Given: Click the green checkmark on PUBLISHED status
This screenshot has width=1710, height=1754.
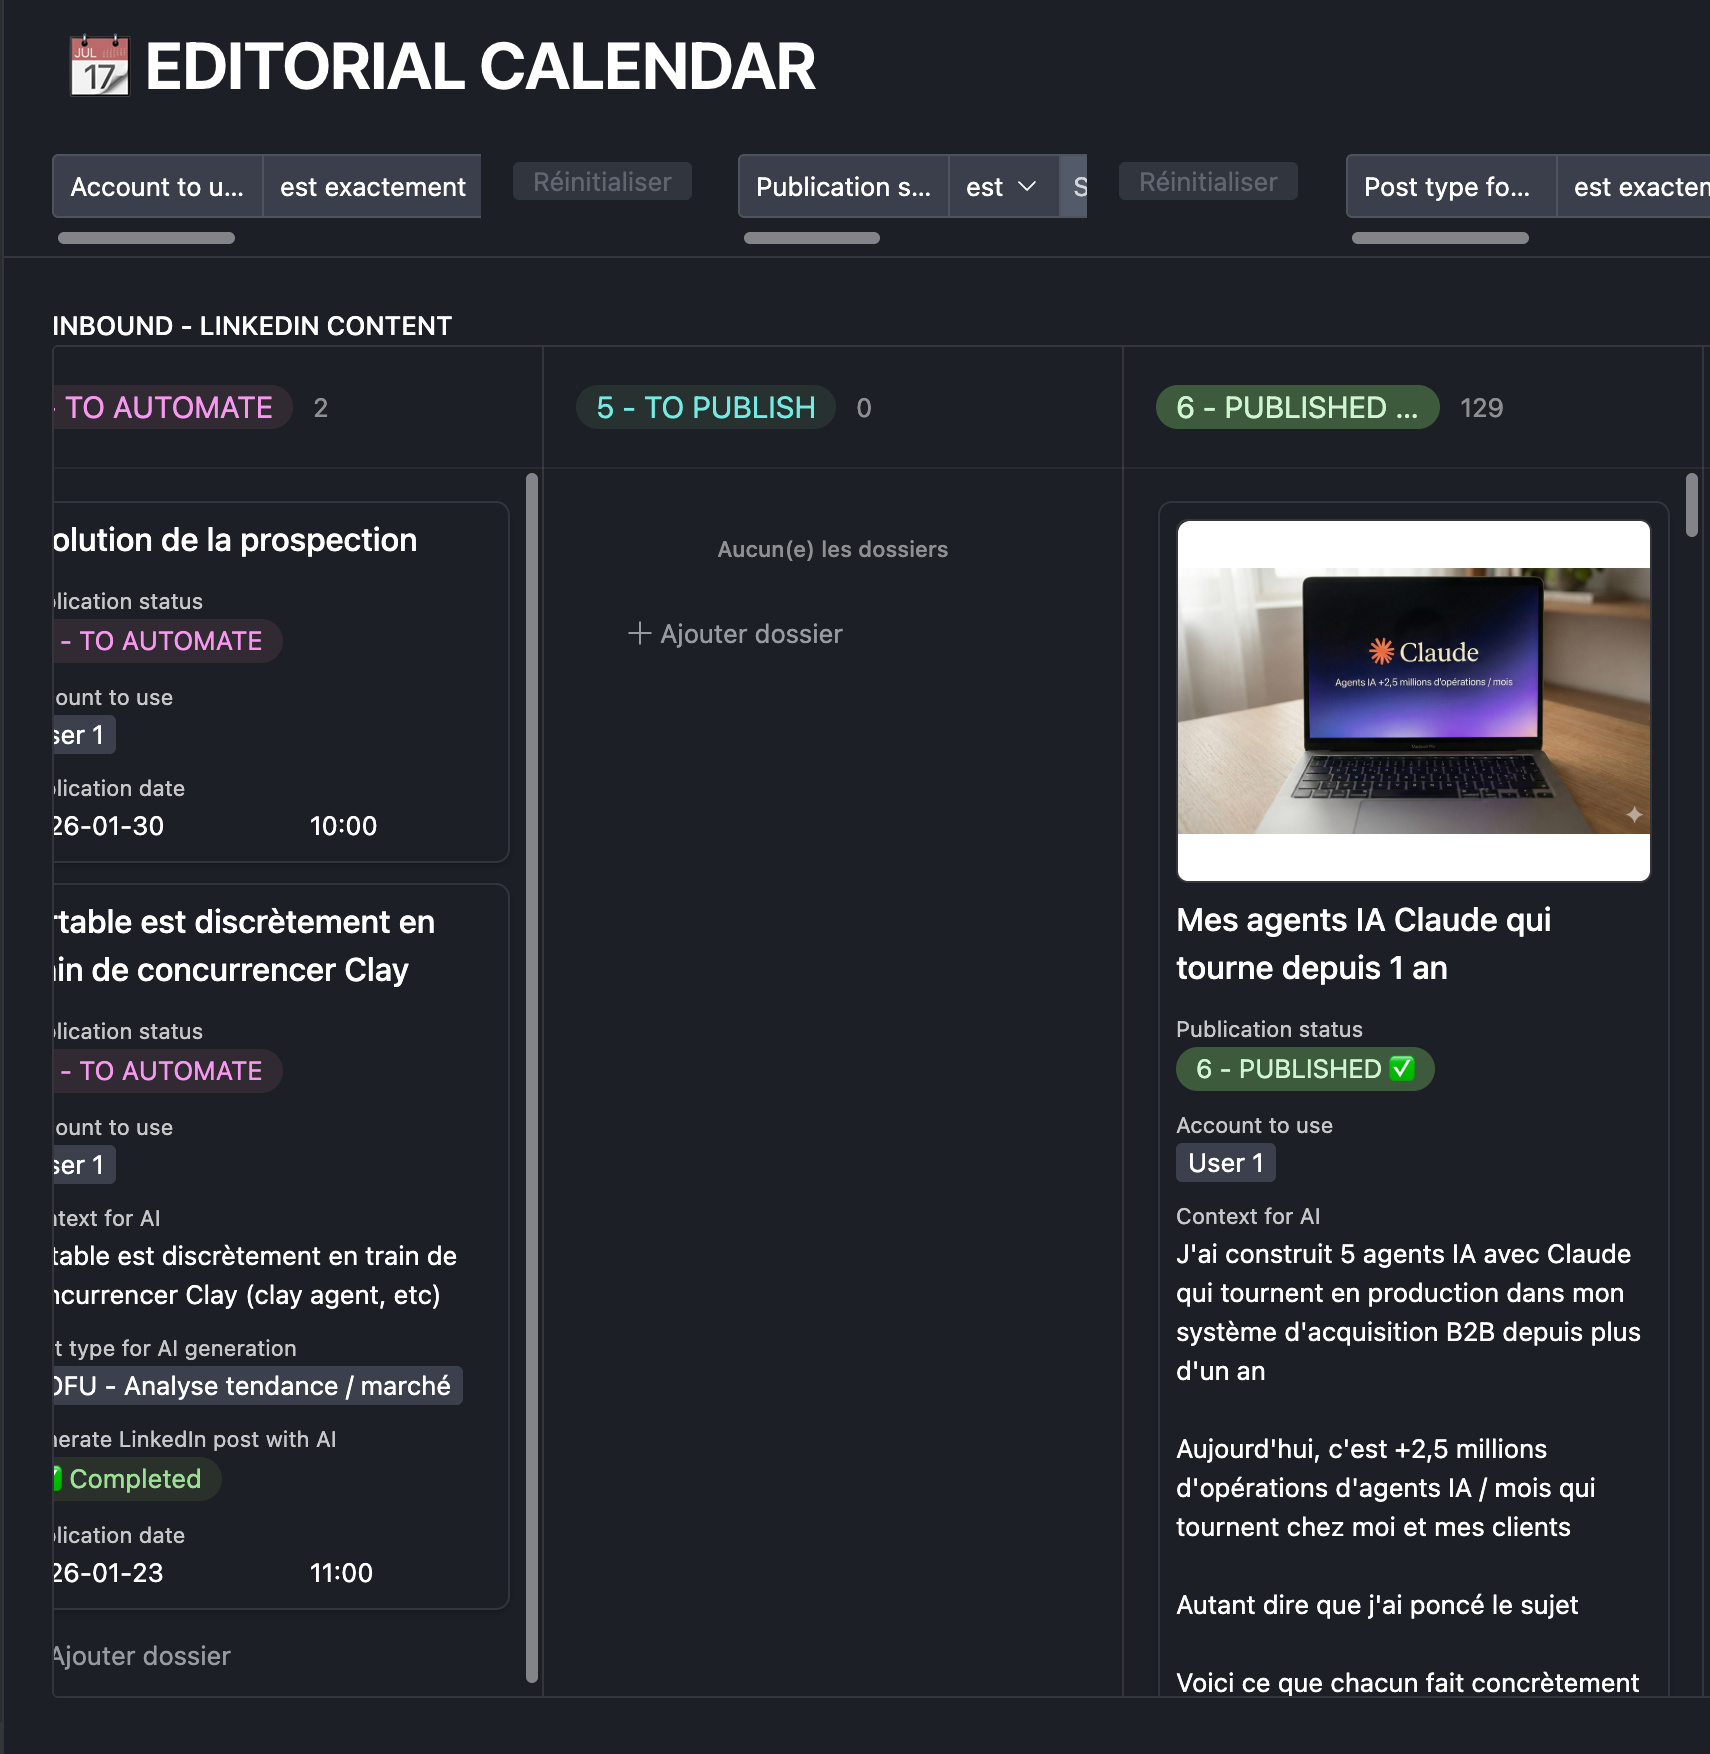Looking at the screenshot, I should (1402, 1069).
